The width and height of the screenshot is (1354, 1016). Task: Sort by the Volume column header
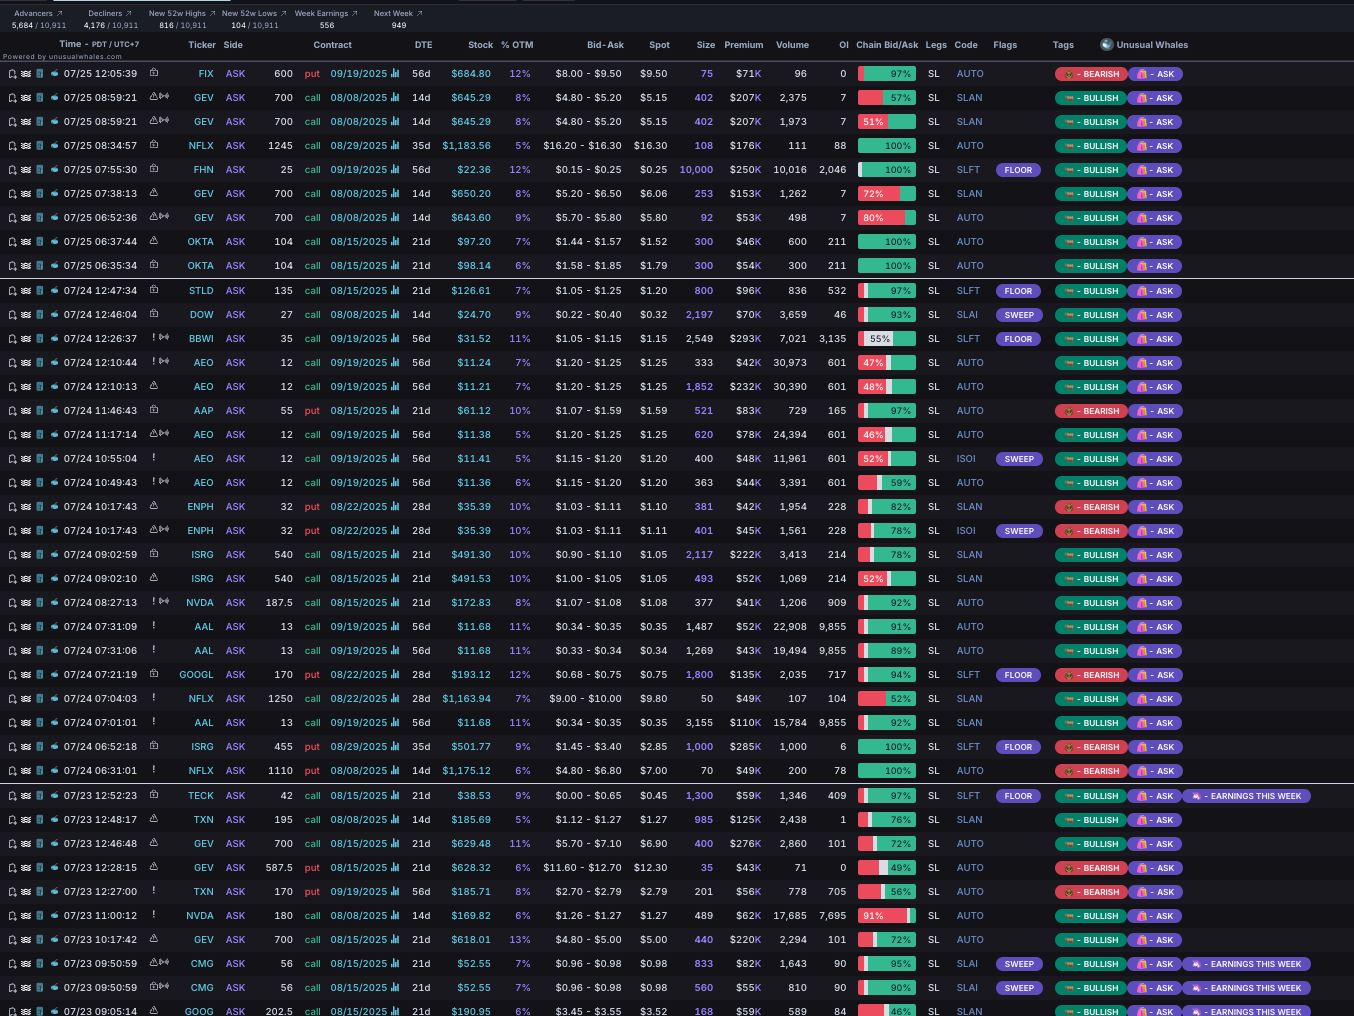tap(792, 45)
